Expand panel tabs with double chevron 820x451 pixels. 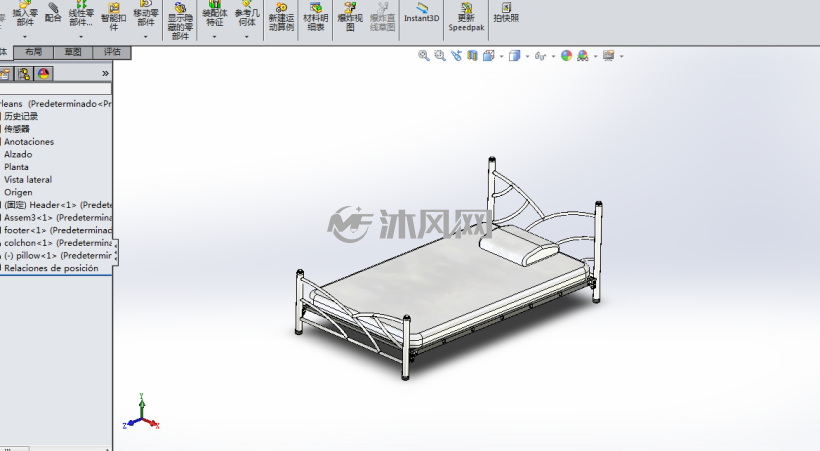[105, 74]
